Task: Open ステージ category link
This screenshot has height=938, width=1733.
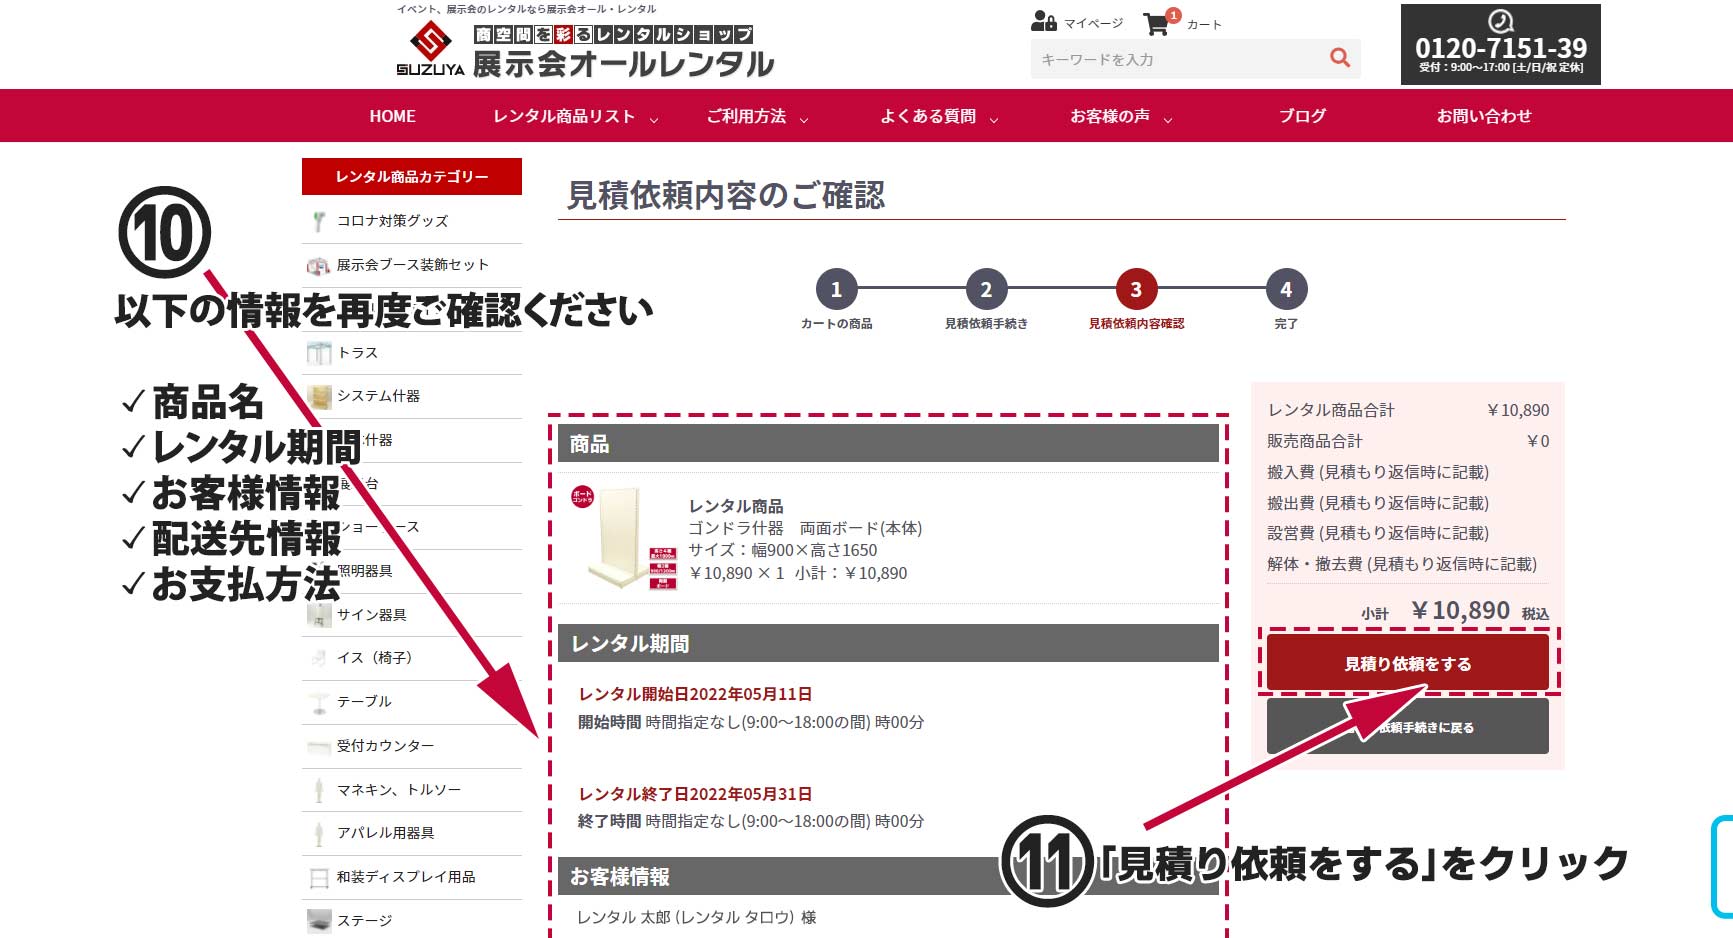Action: pyautogui.click(x=364, y=921)
